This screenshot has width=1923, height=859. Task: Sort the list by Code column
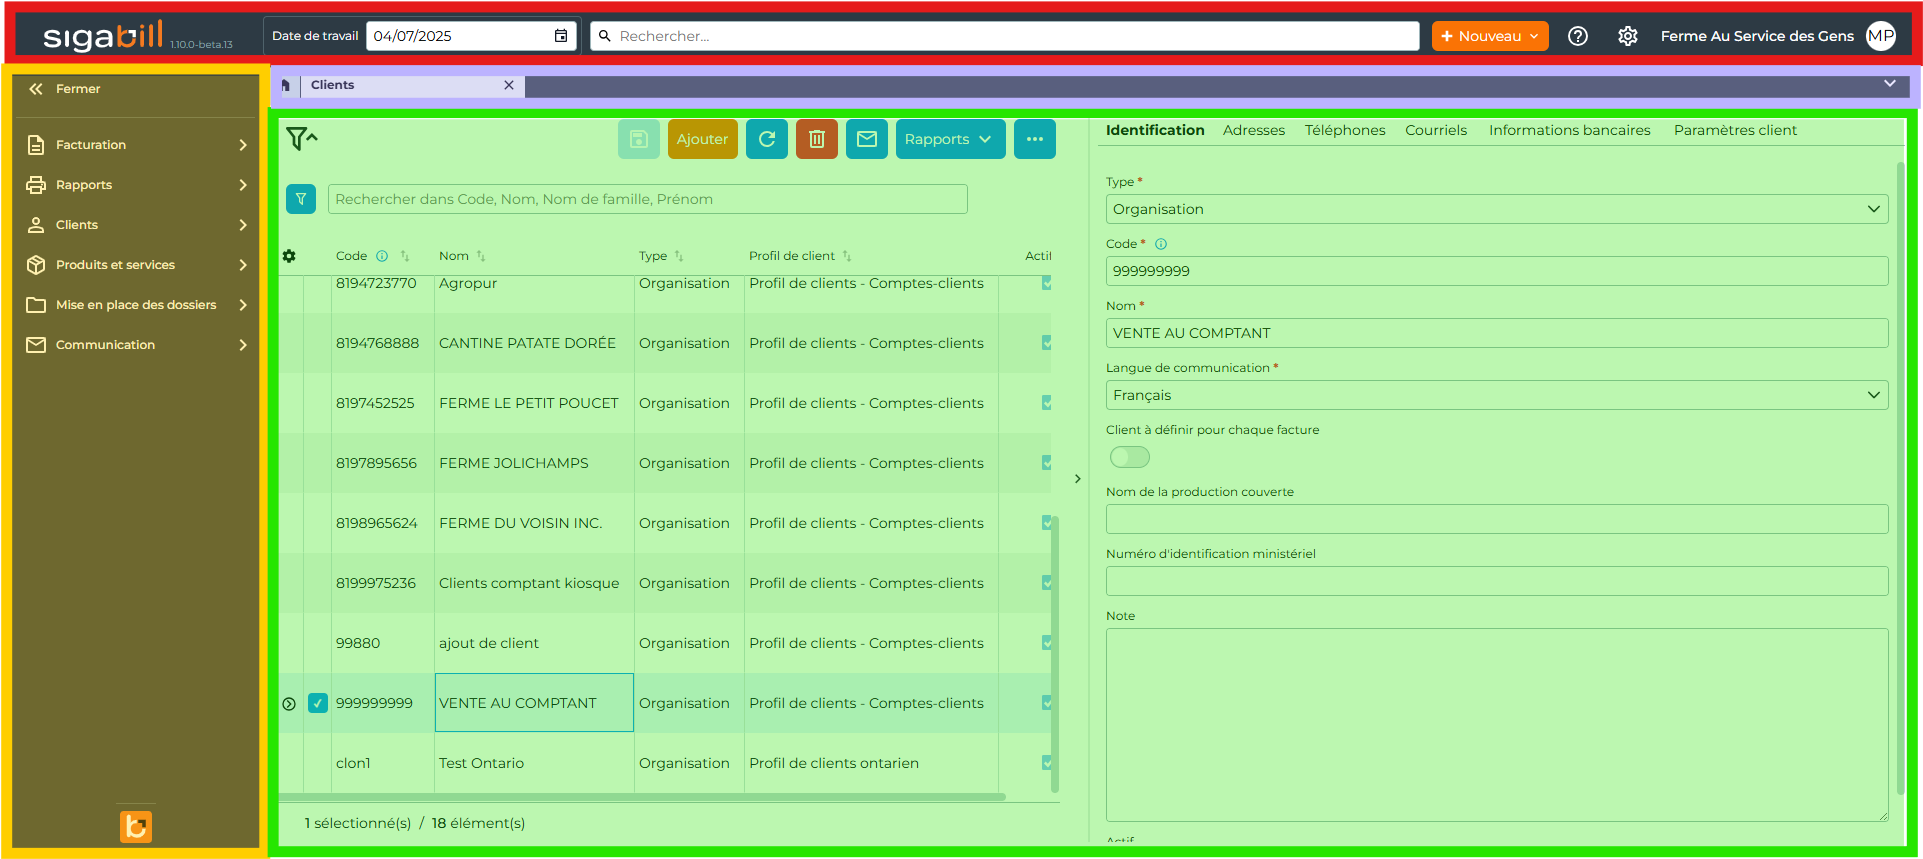(405, 256)
